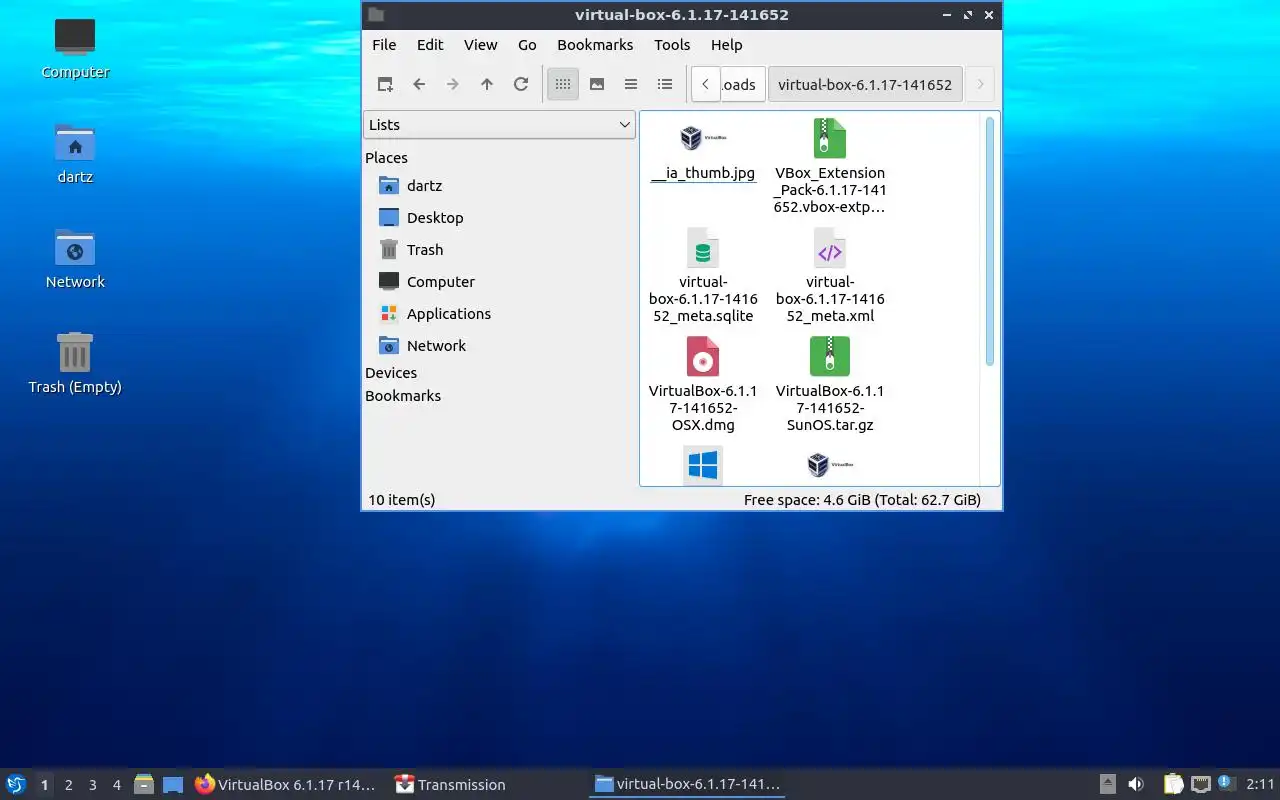Select the SunOS.tar.gz archive icon
Viewport: 1280px width, 800px height.
tap(830, 357)
